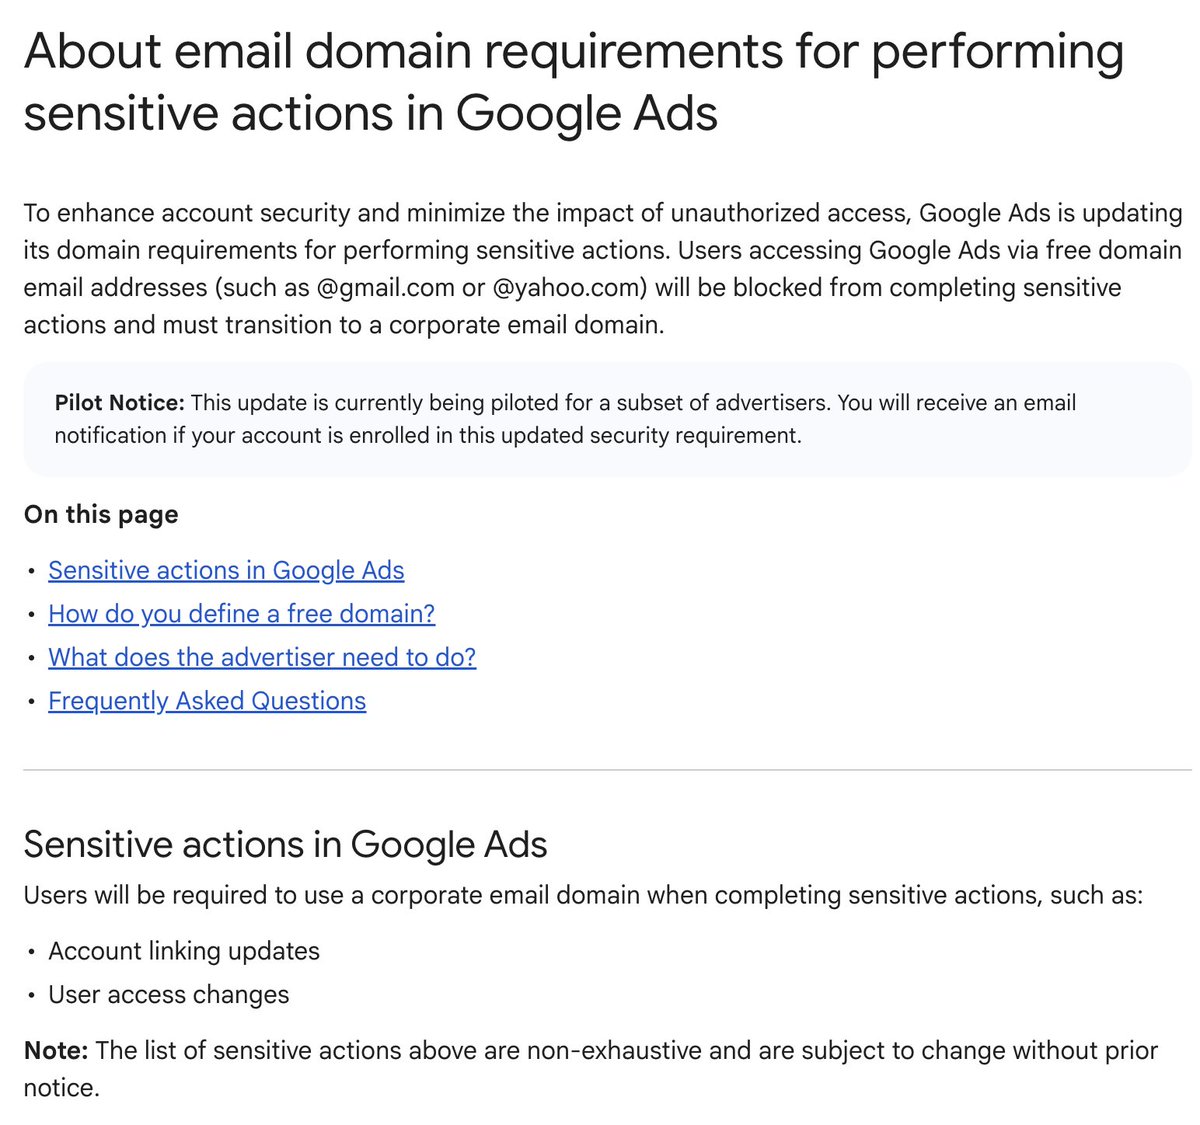Click the bullet before Frequently Asked Questions link
This screenshot has height=1125, width=1200.
[x=32, y=702]
